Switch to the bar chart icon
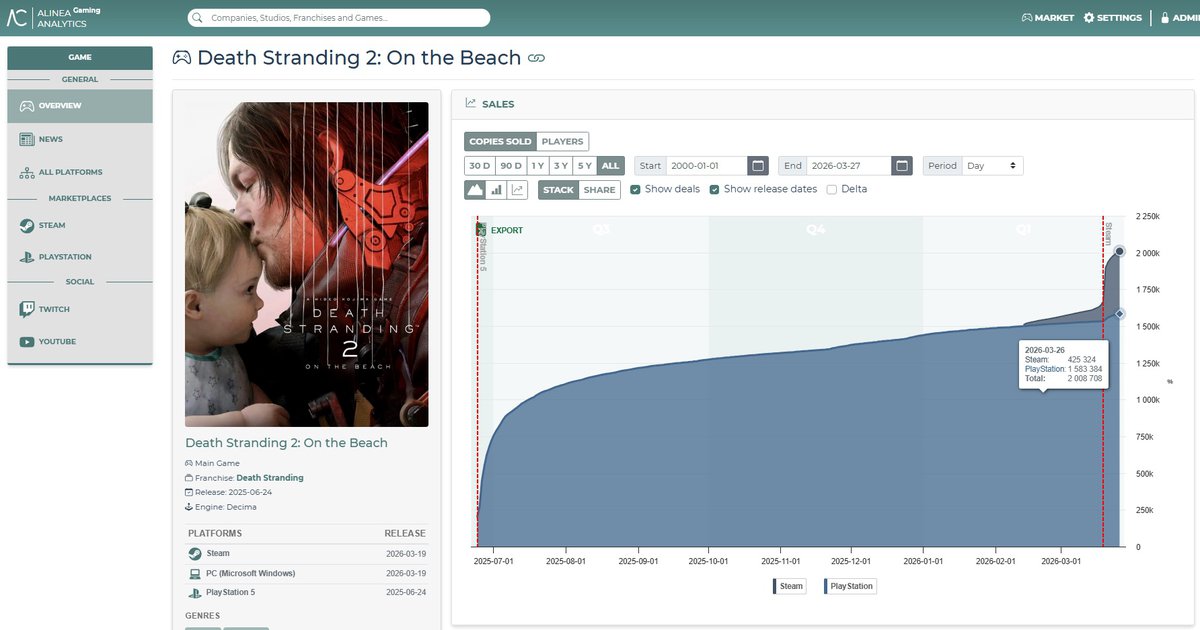 496,190
